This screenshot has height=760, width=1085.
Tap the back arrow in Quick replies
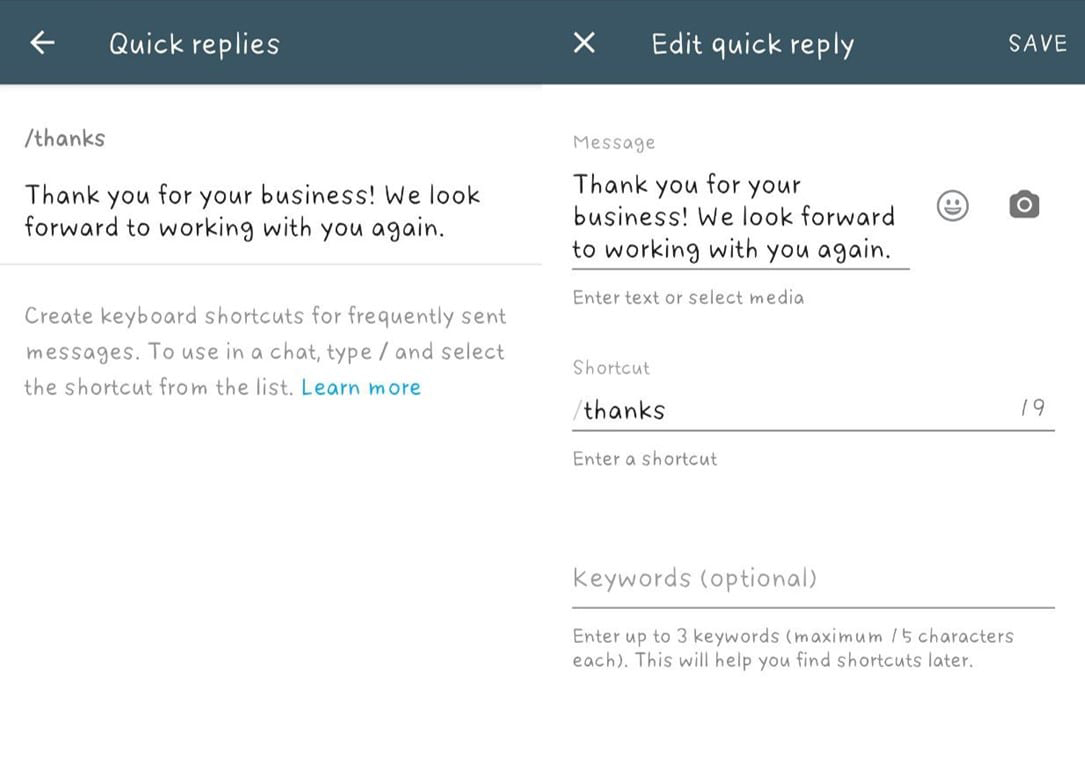42,42
